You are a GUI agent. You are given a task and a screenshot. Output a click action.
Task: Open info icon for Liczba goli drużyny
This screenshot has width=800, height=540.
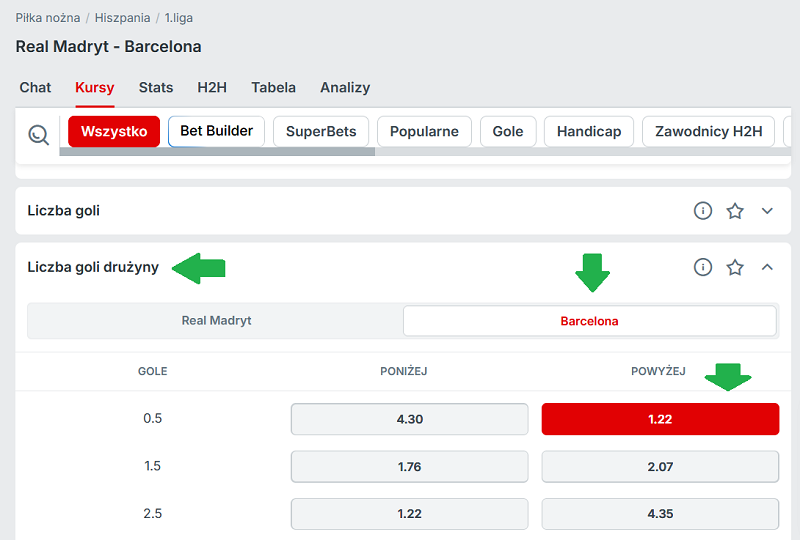click(703, 267)
